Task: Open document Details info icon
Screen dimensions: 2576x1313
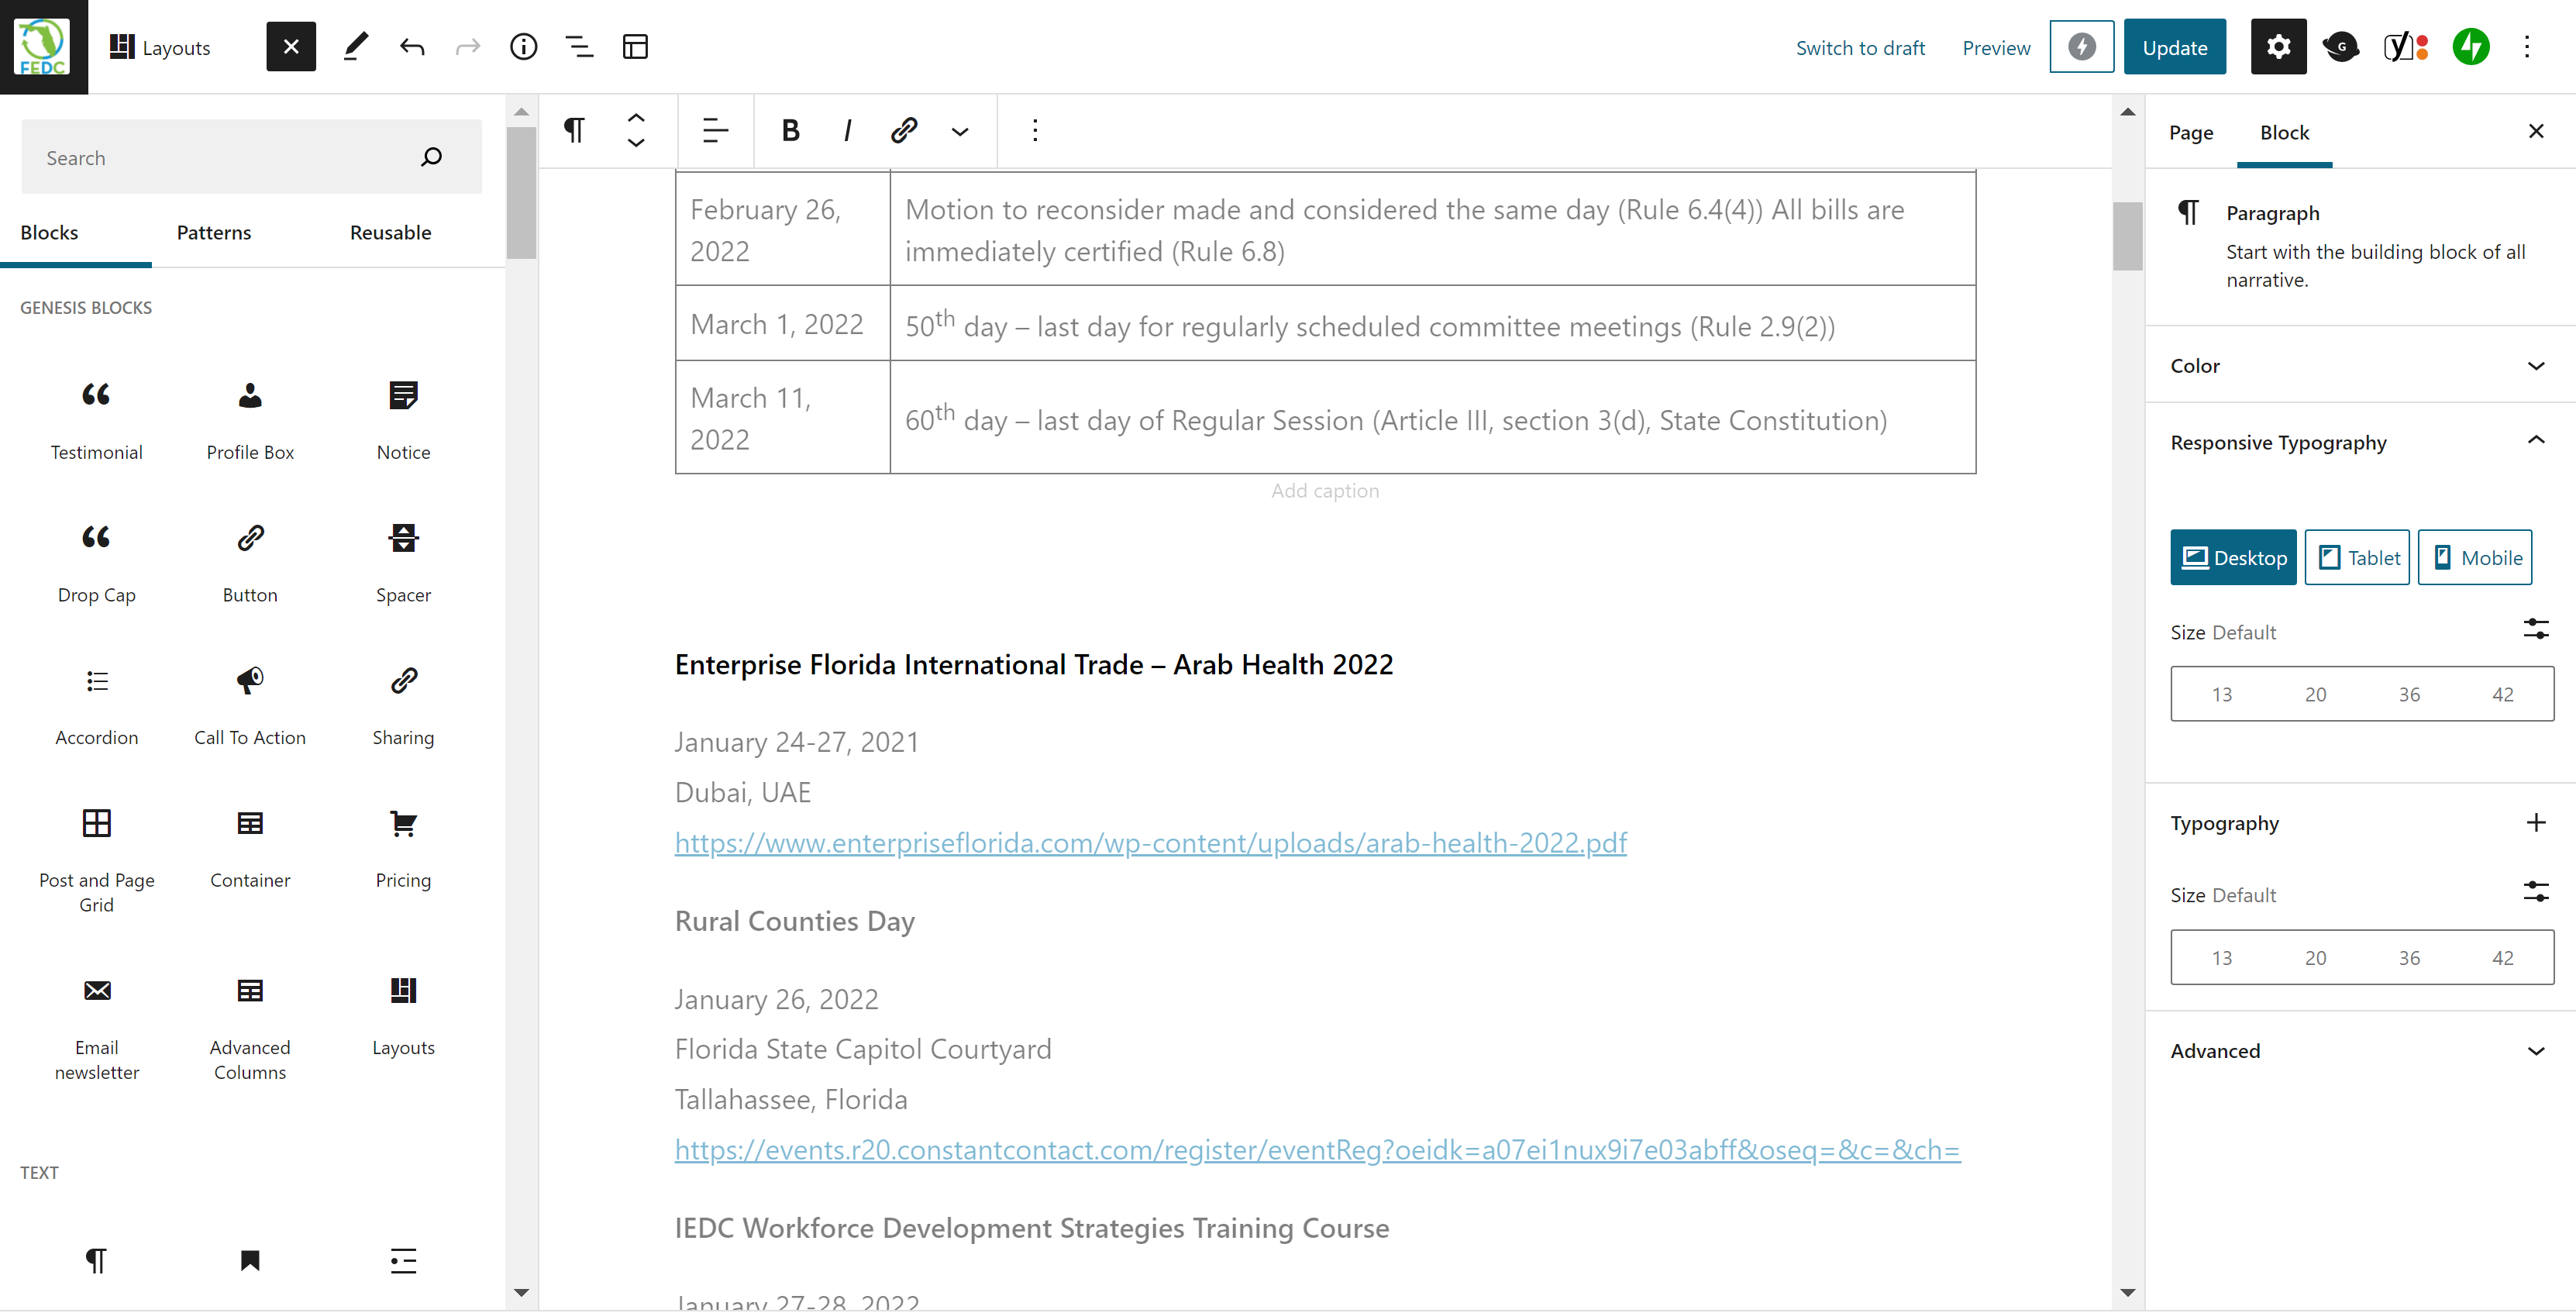Action: pos(524,47)
